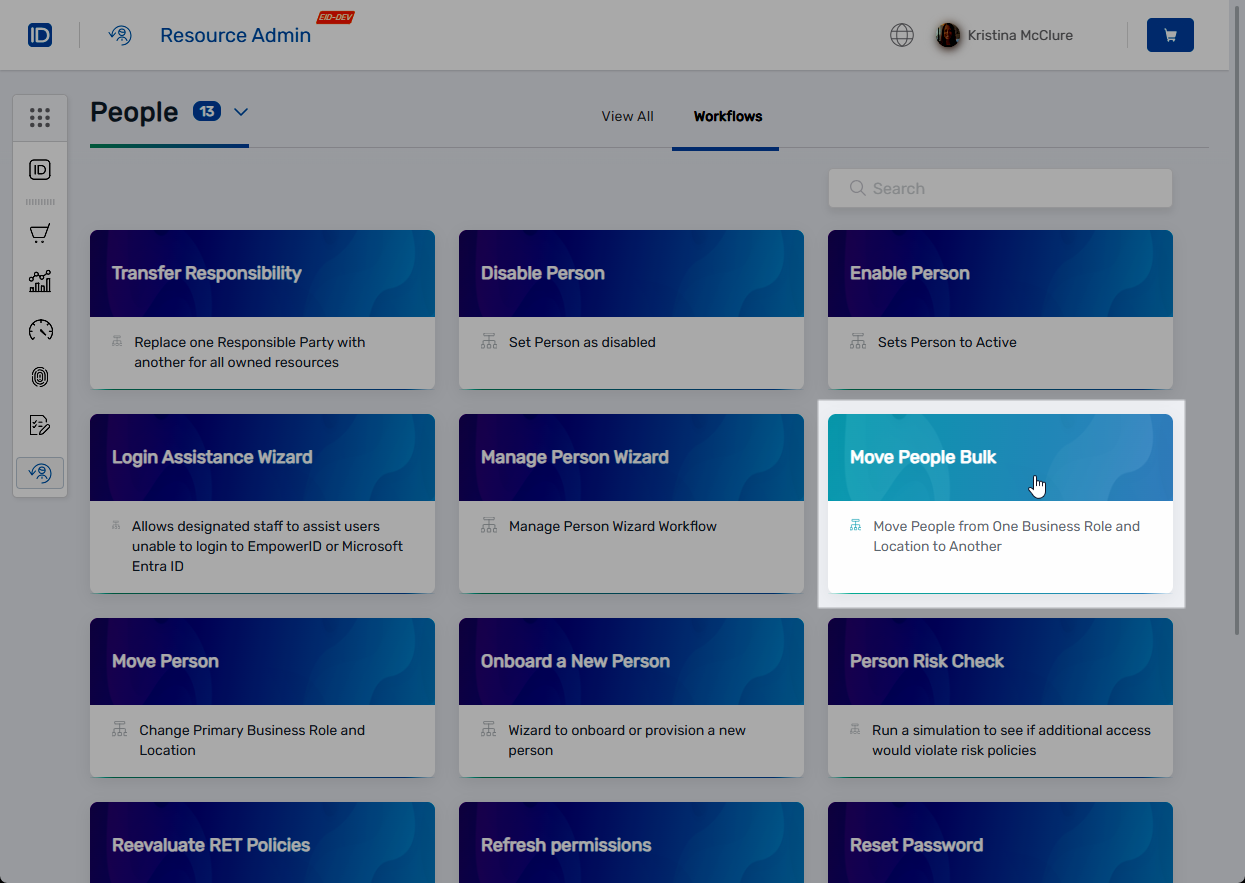Open the analytics chart icon in sidebar
This screenshot has width=1245, height=883.
tap(40, 282)
